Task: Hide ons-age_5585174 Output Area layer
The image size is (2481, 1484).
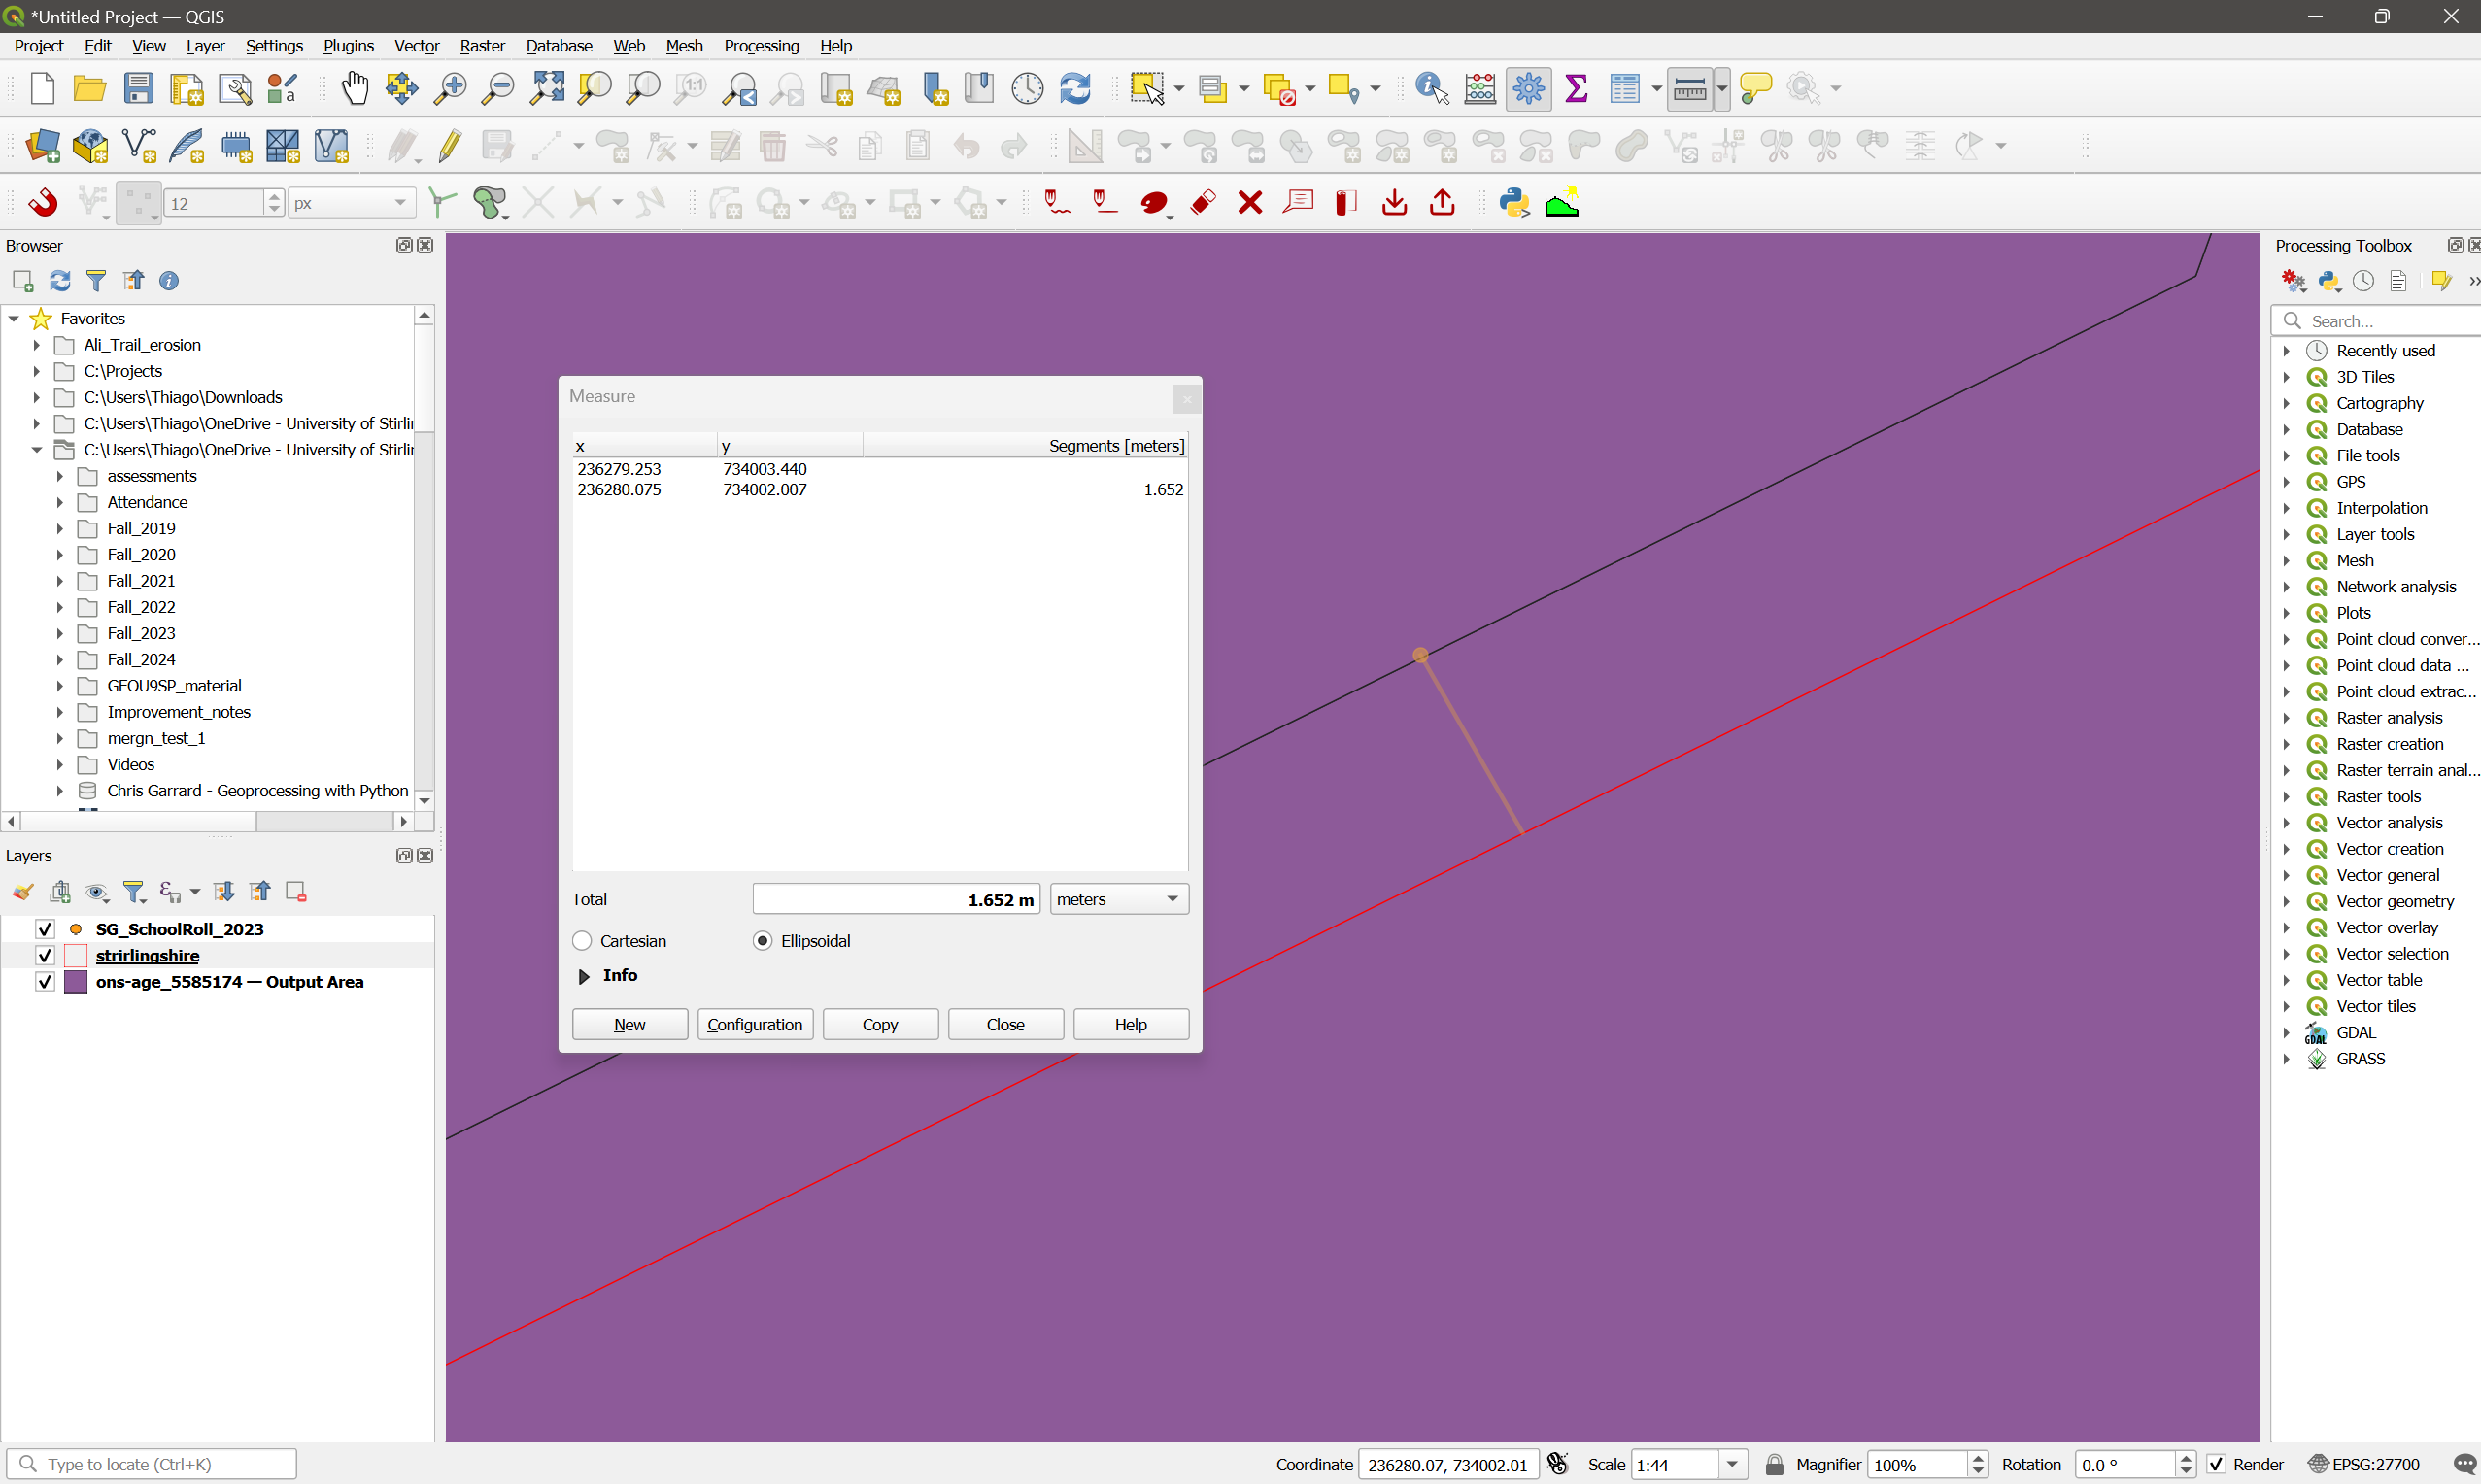Action: pos(45,982)
